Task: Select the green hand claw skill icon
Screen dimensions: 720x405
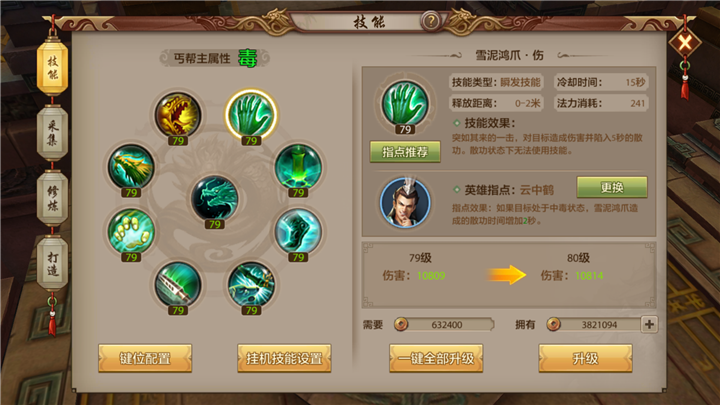Action: coord(251,115)
